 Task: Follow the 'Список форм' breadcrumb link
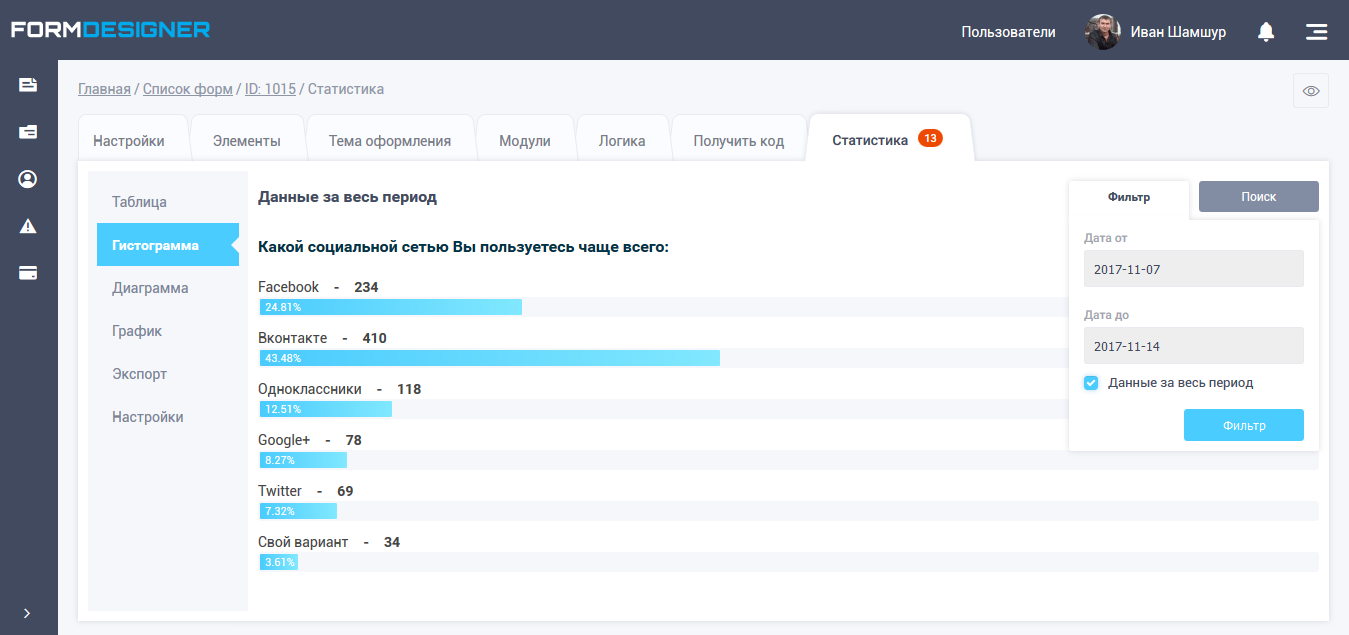(187, 89)
